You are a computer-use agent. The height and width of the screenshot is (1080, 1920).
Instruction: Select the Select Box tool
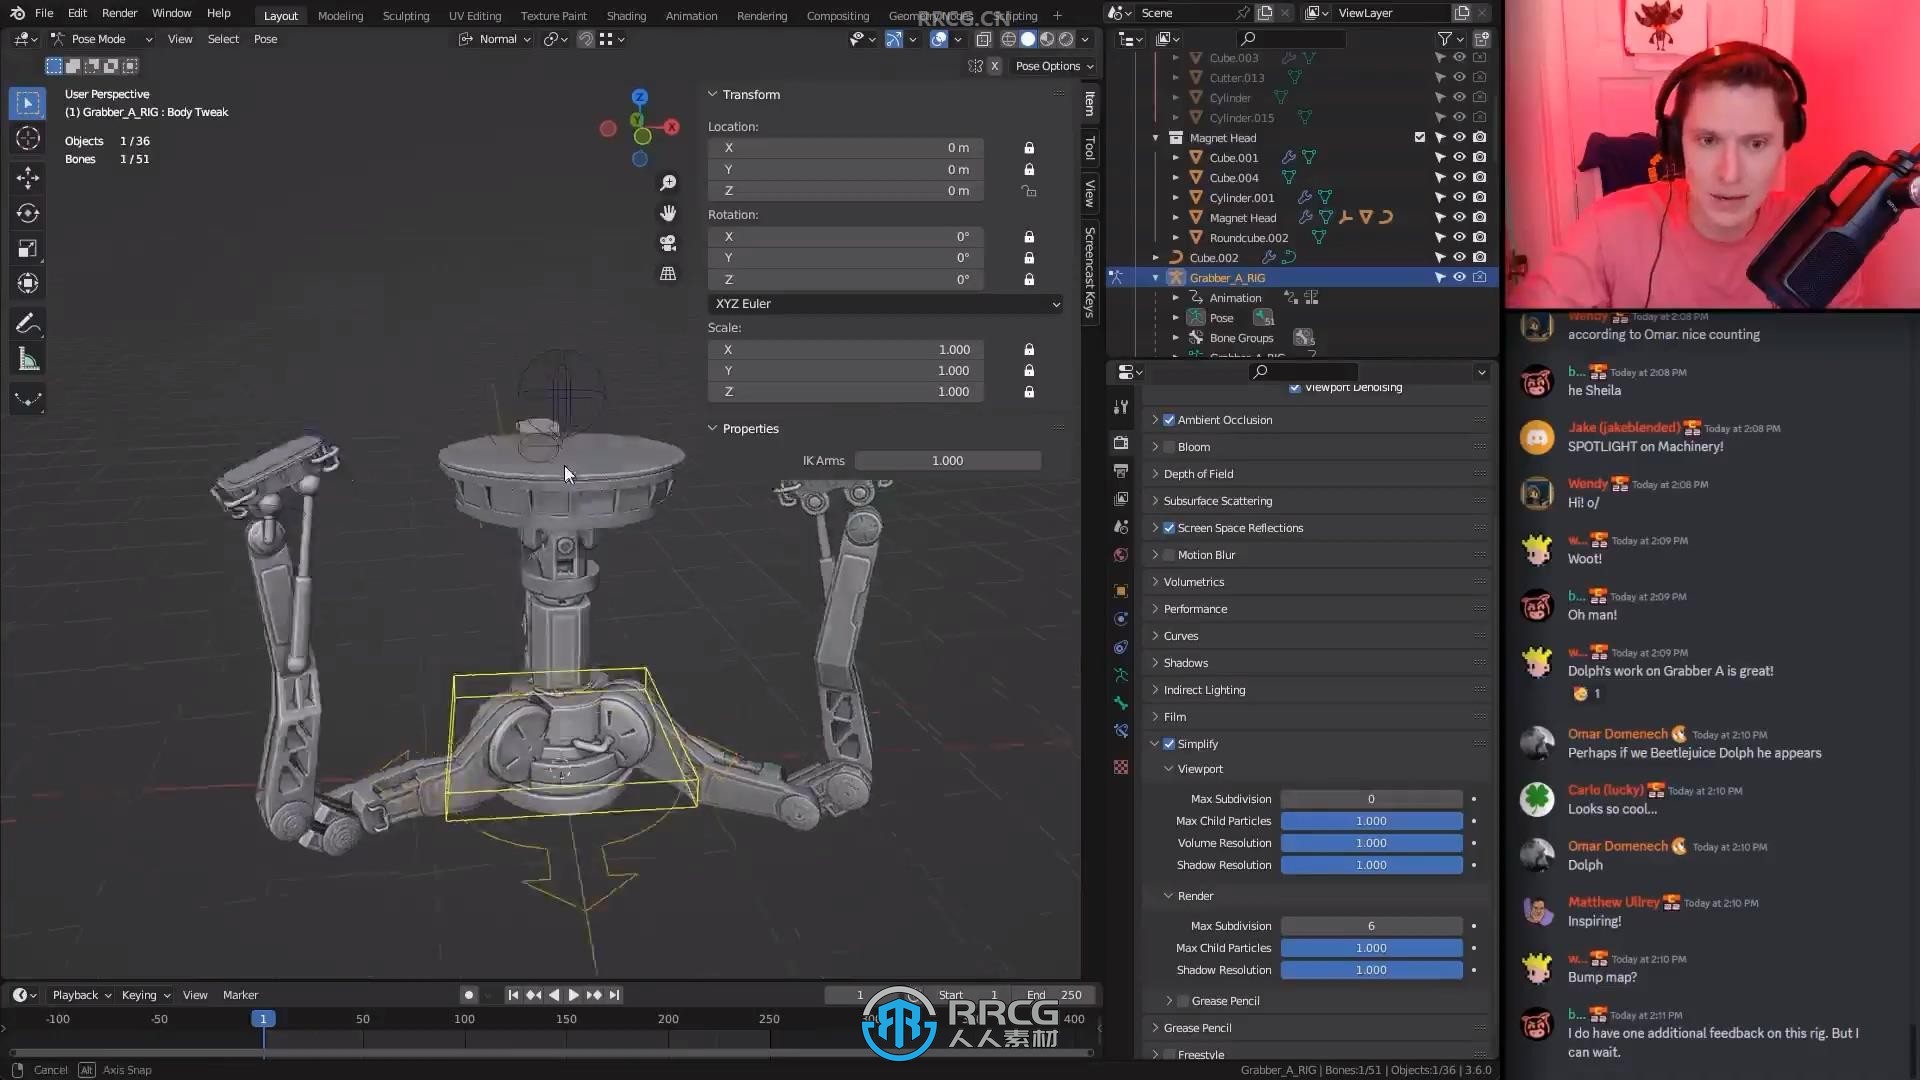(x=28, y=103)
